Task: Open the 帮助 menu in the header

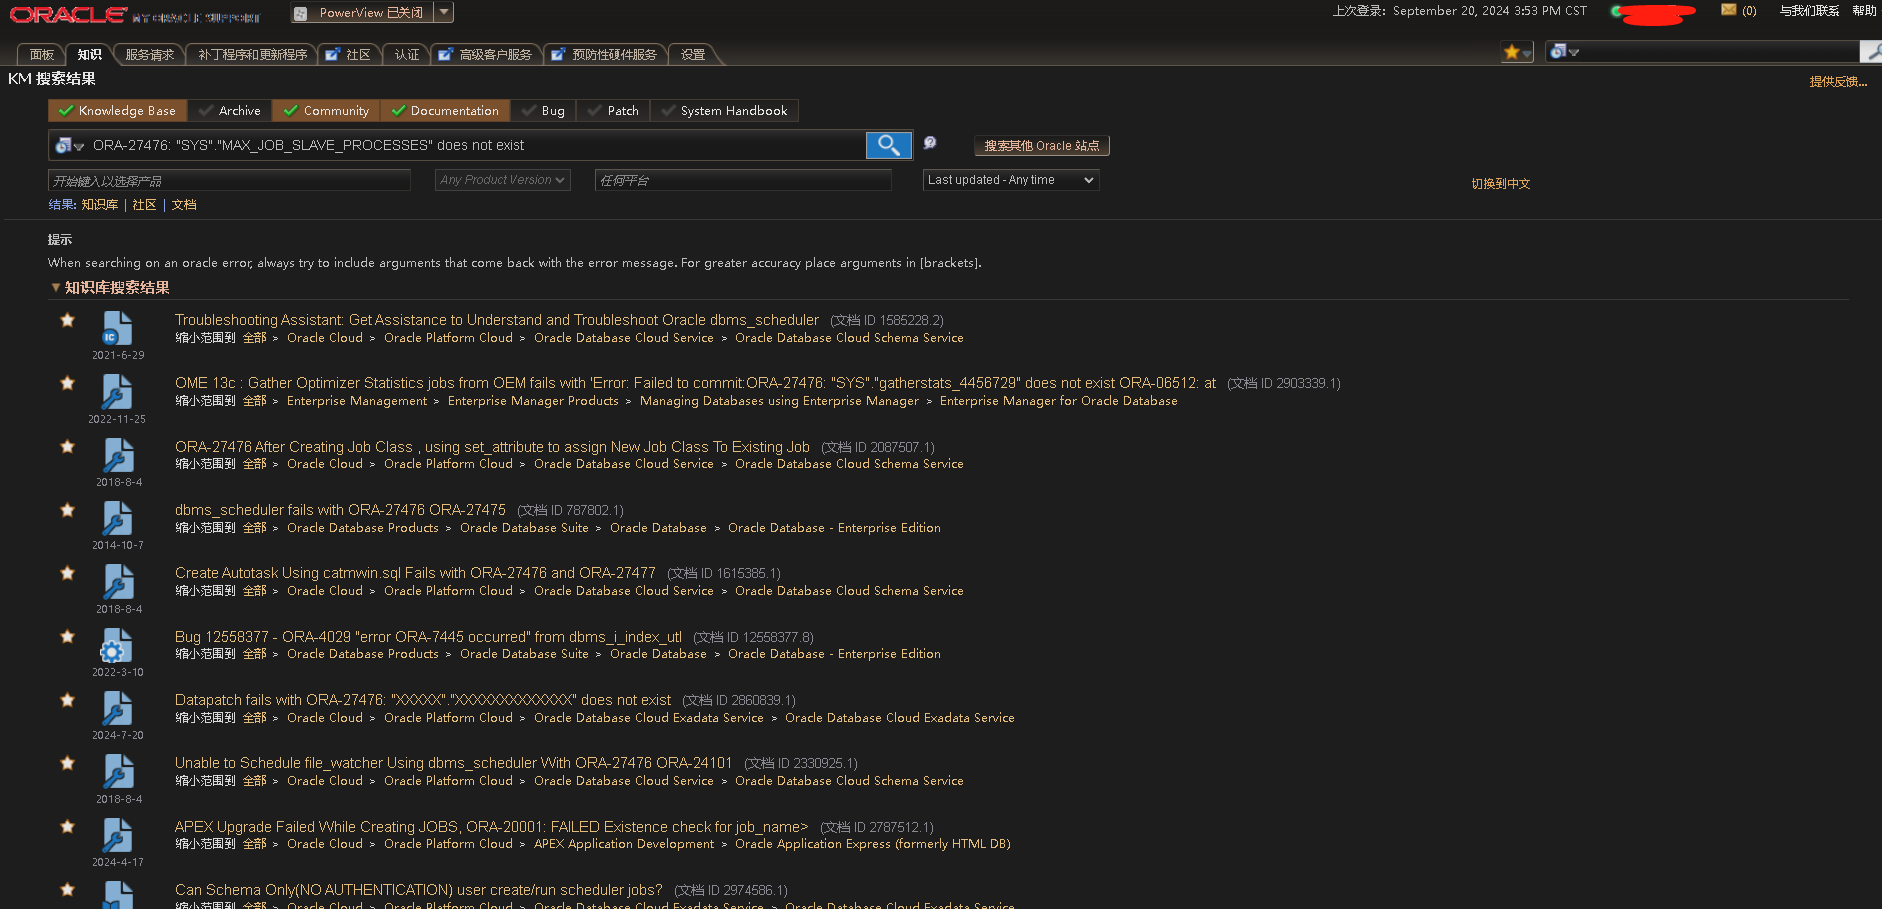Action: click(1864, 11)
